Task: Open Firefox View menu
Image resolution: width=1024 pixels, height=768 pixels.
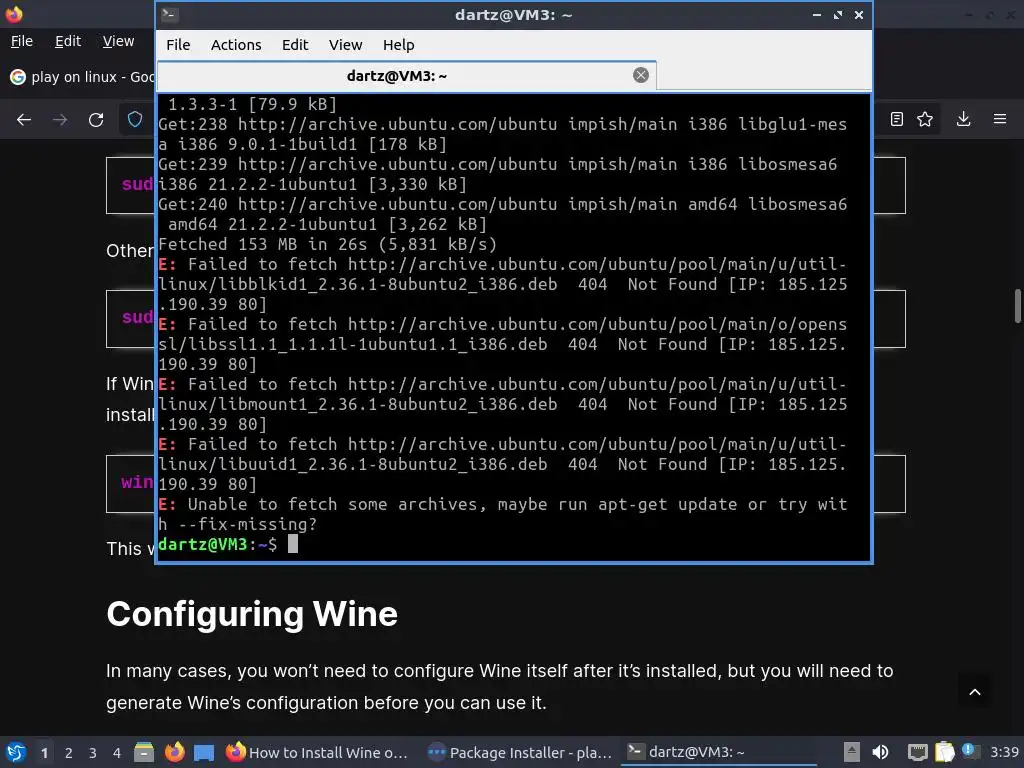Action: 118,41
